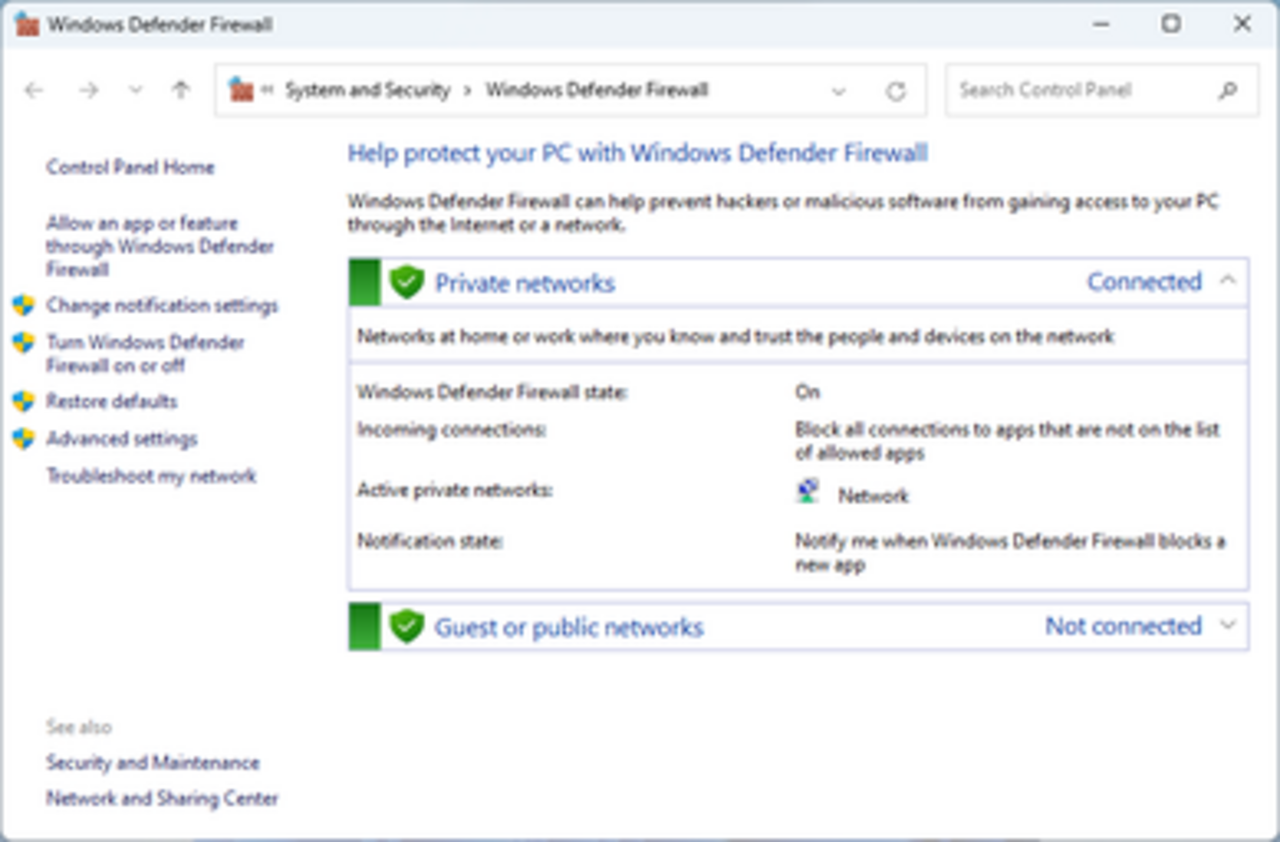
Task: Open Network and Sharing Center
Action: (162, 799)
